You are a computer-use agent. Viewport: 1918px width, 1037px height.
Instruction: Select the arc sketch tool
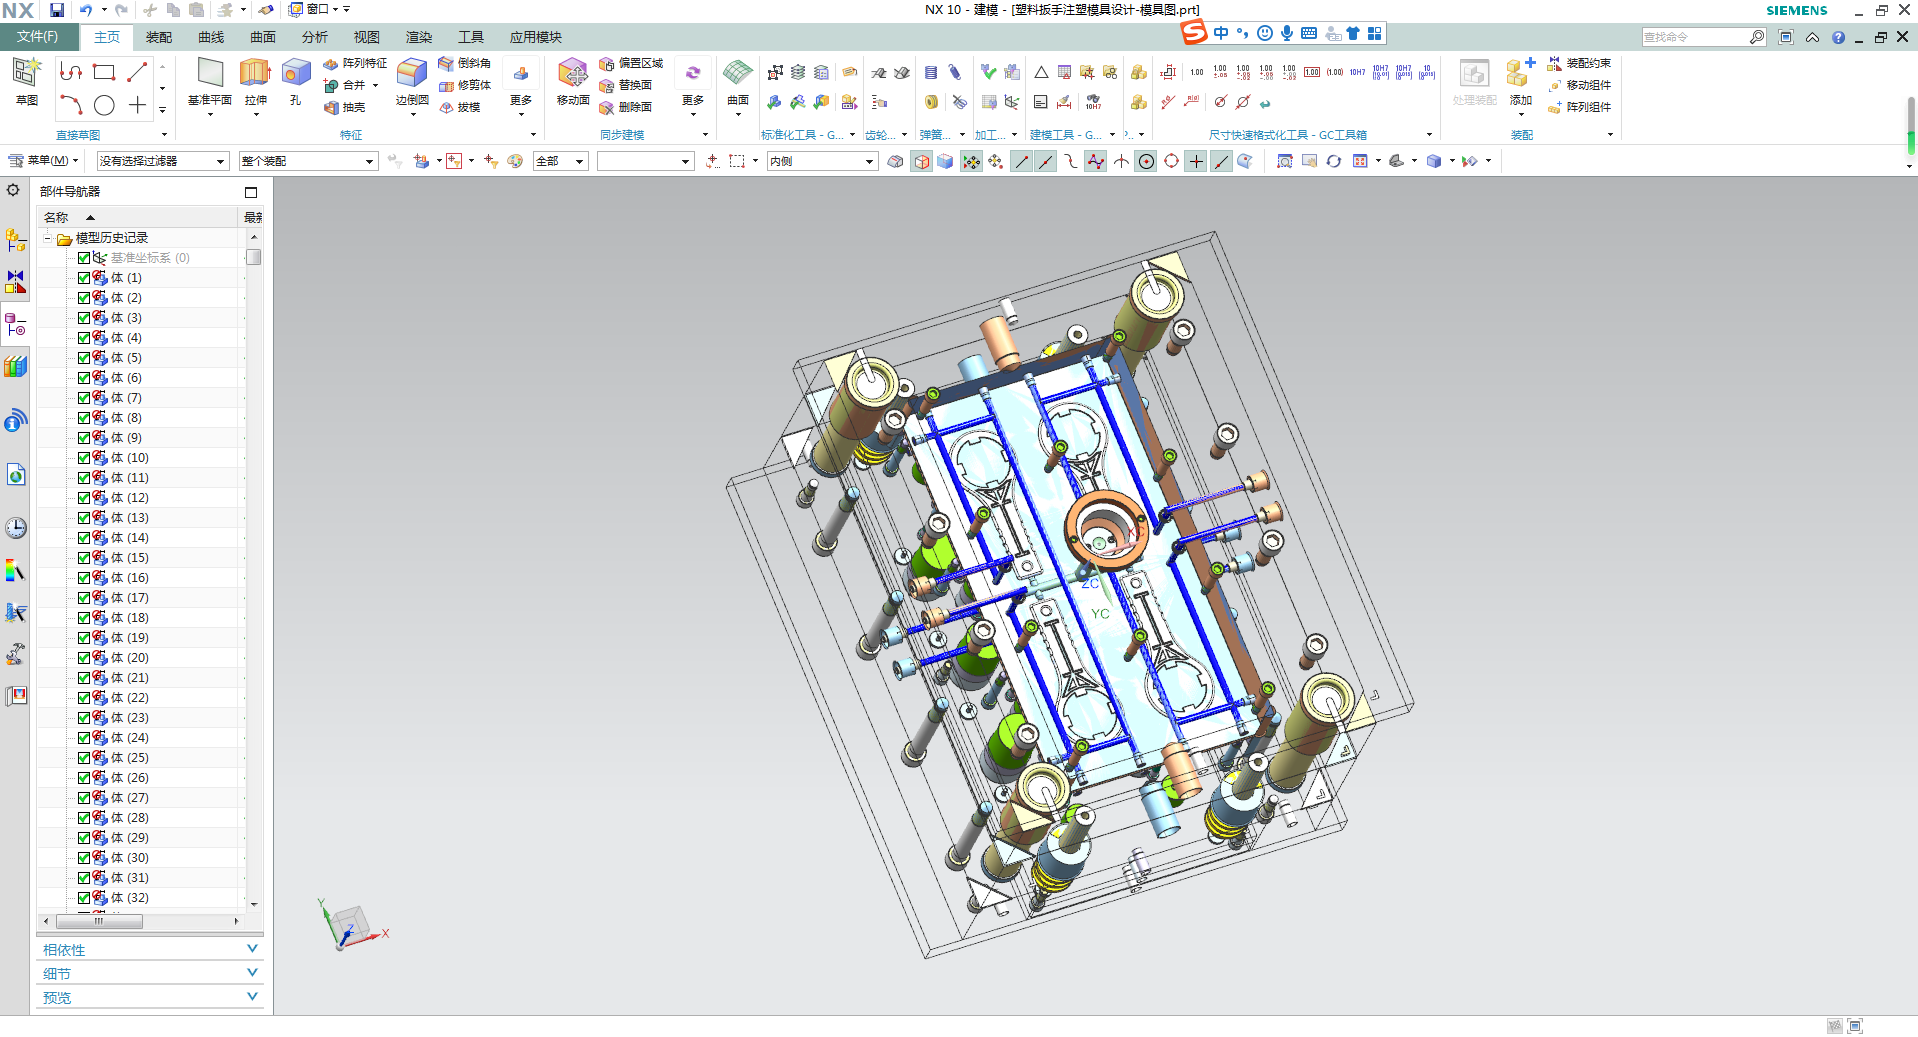(x=70, y=105)
